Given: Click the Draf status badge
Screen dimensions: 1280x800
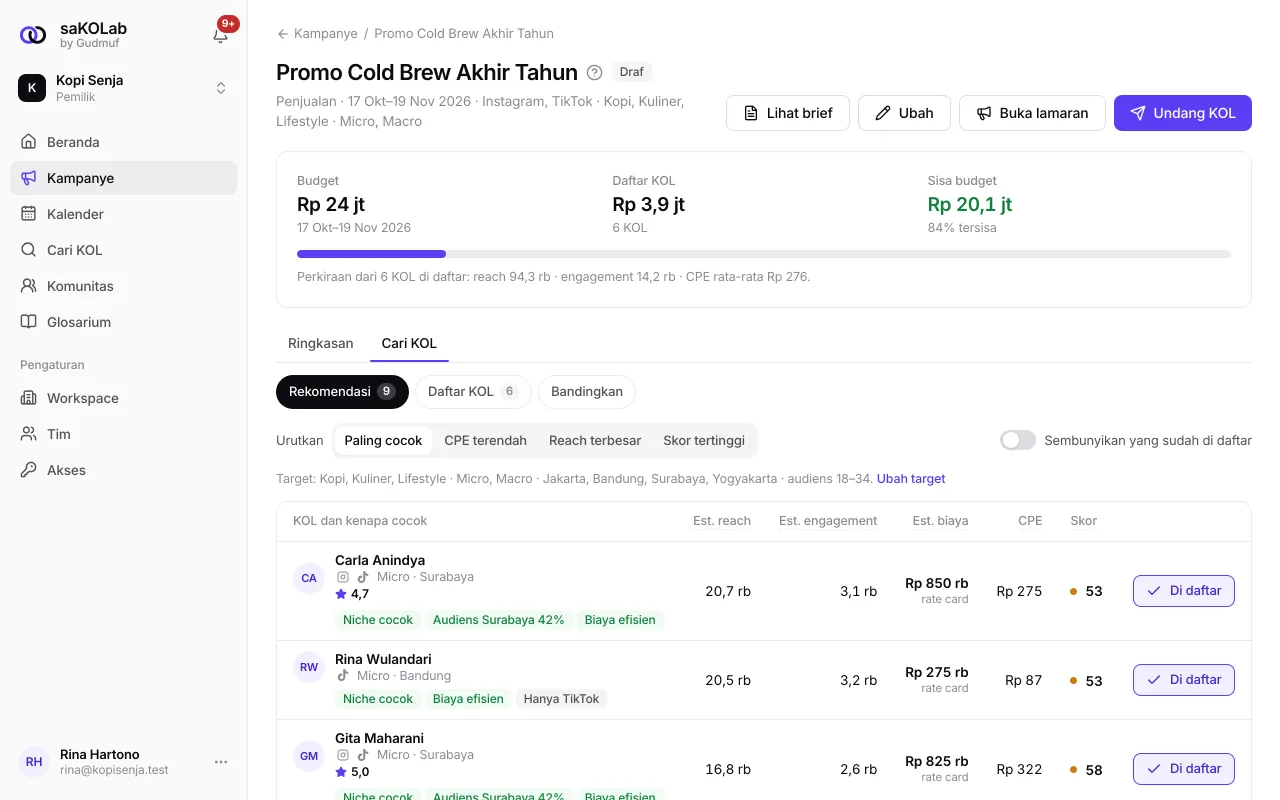Looking at the screenshot, I should [632, 72].
